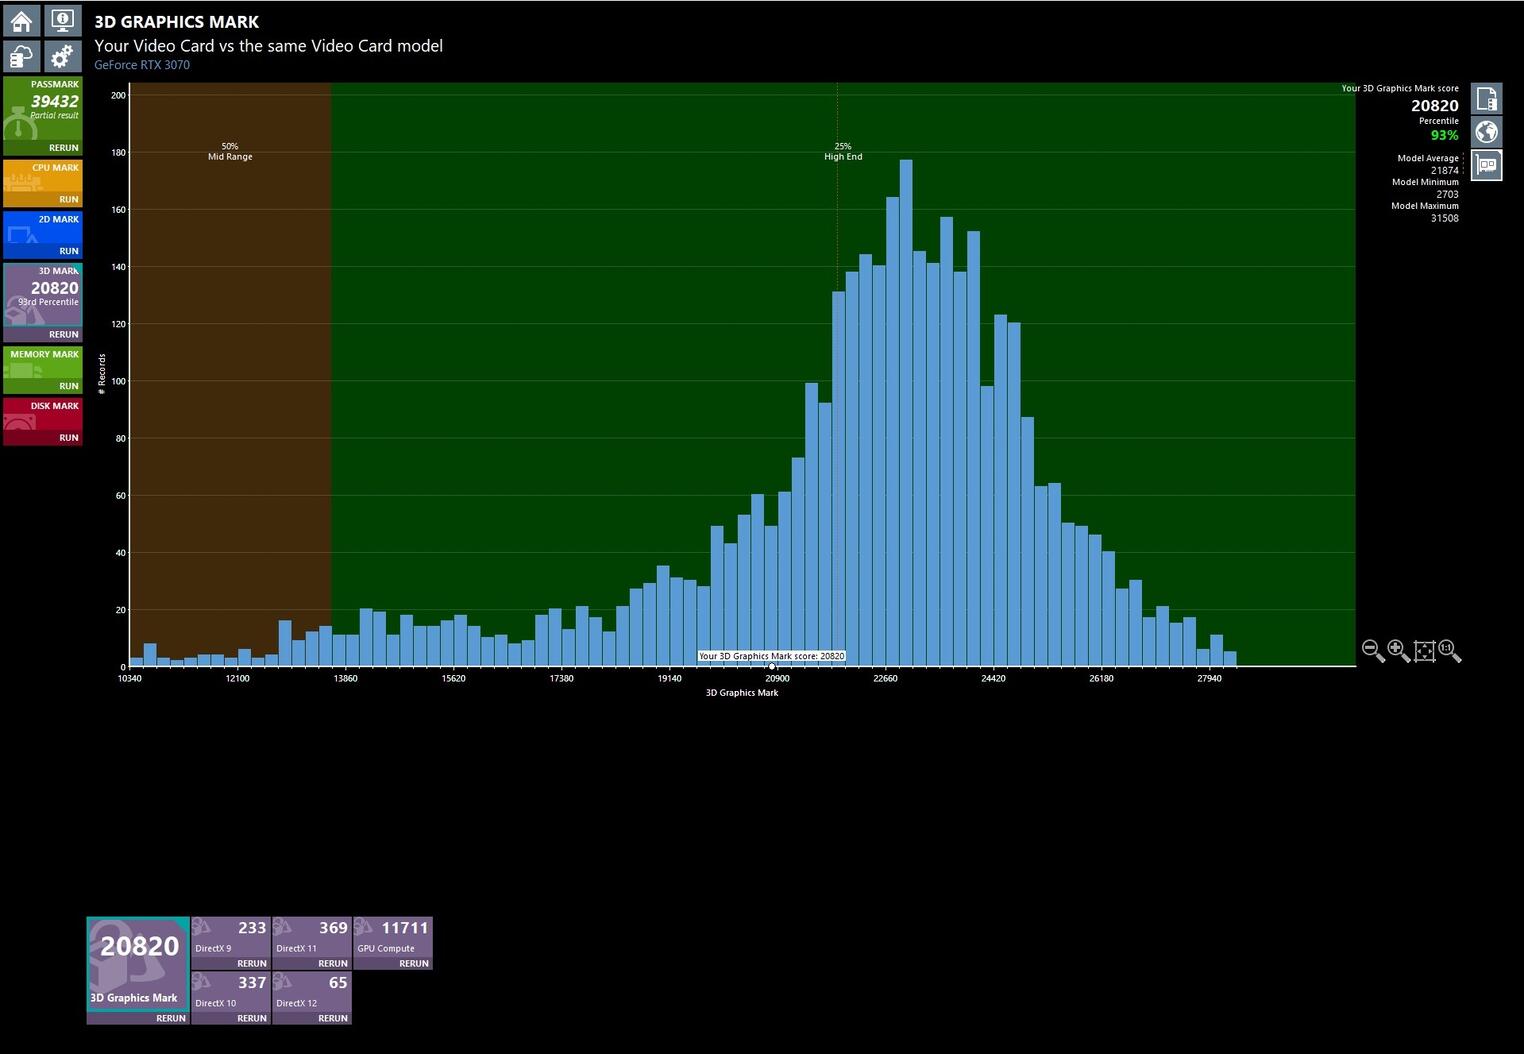This screenshot has height=1054, width=1524.
Task: Click the DirectX 11 score 369
Action: 333,928
